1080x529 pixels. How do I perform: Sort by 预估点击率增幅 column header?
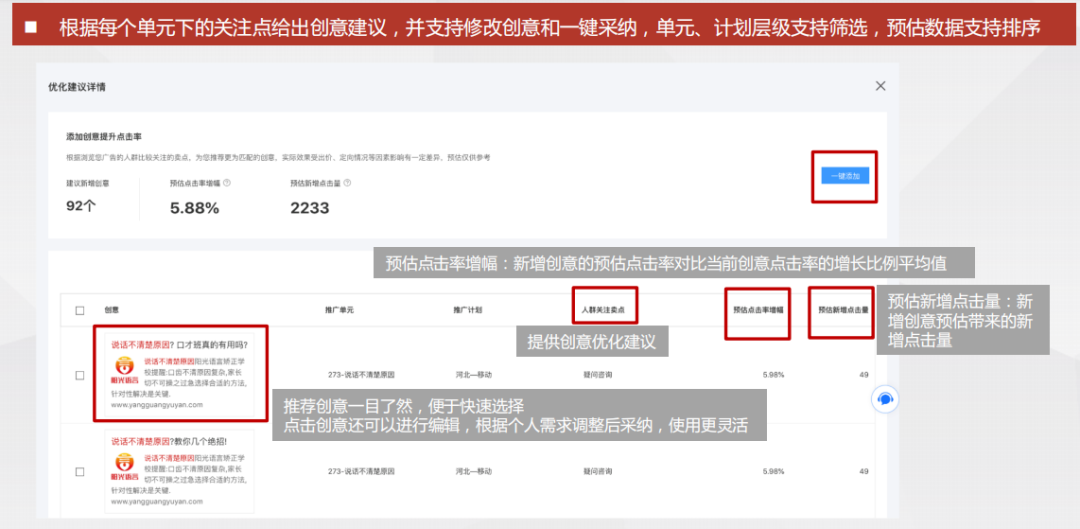coord(758,310)
